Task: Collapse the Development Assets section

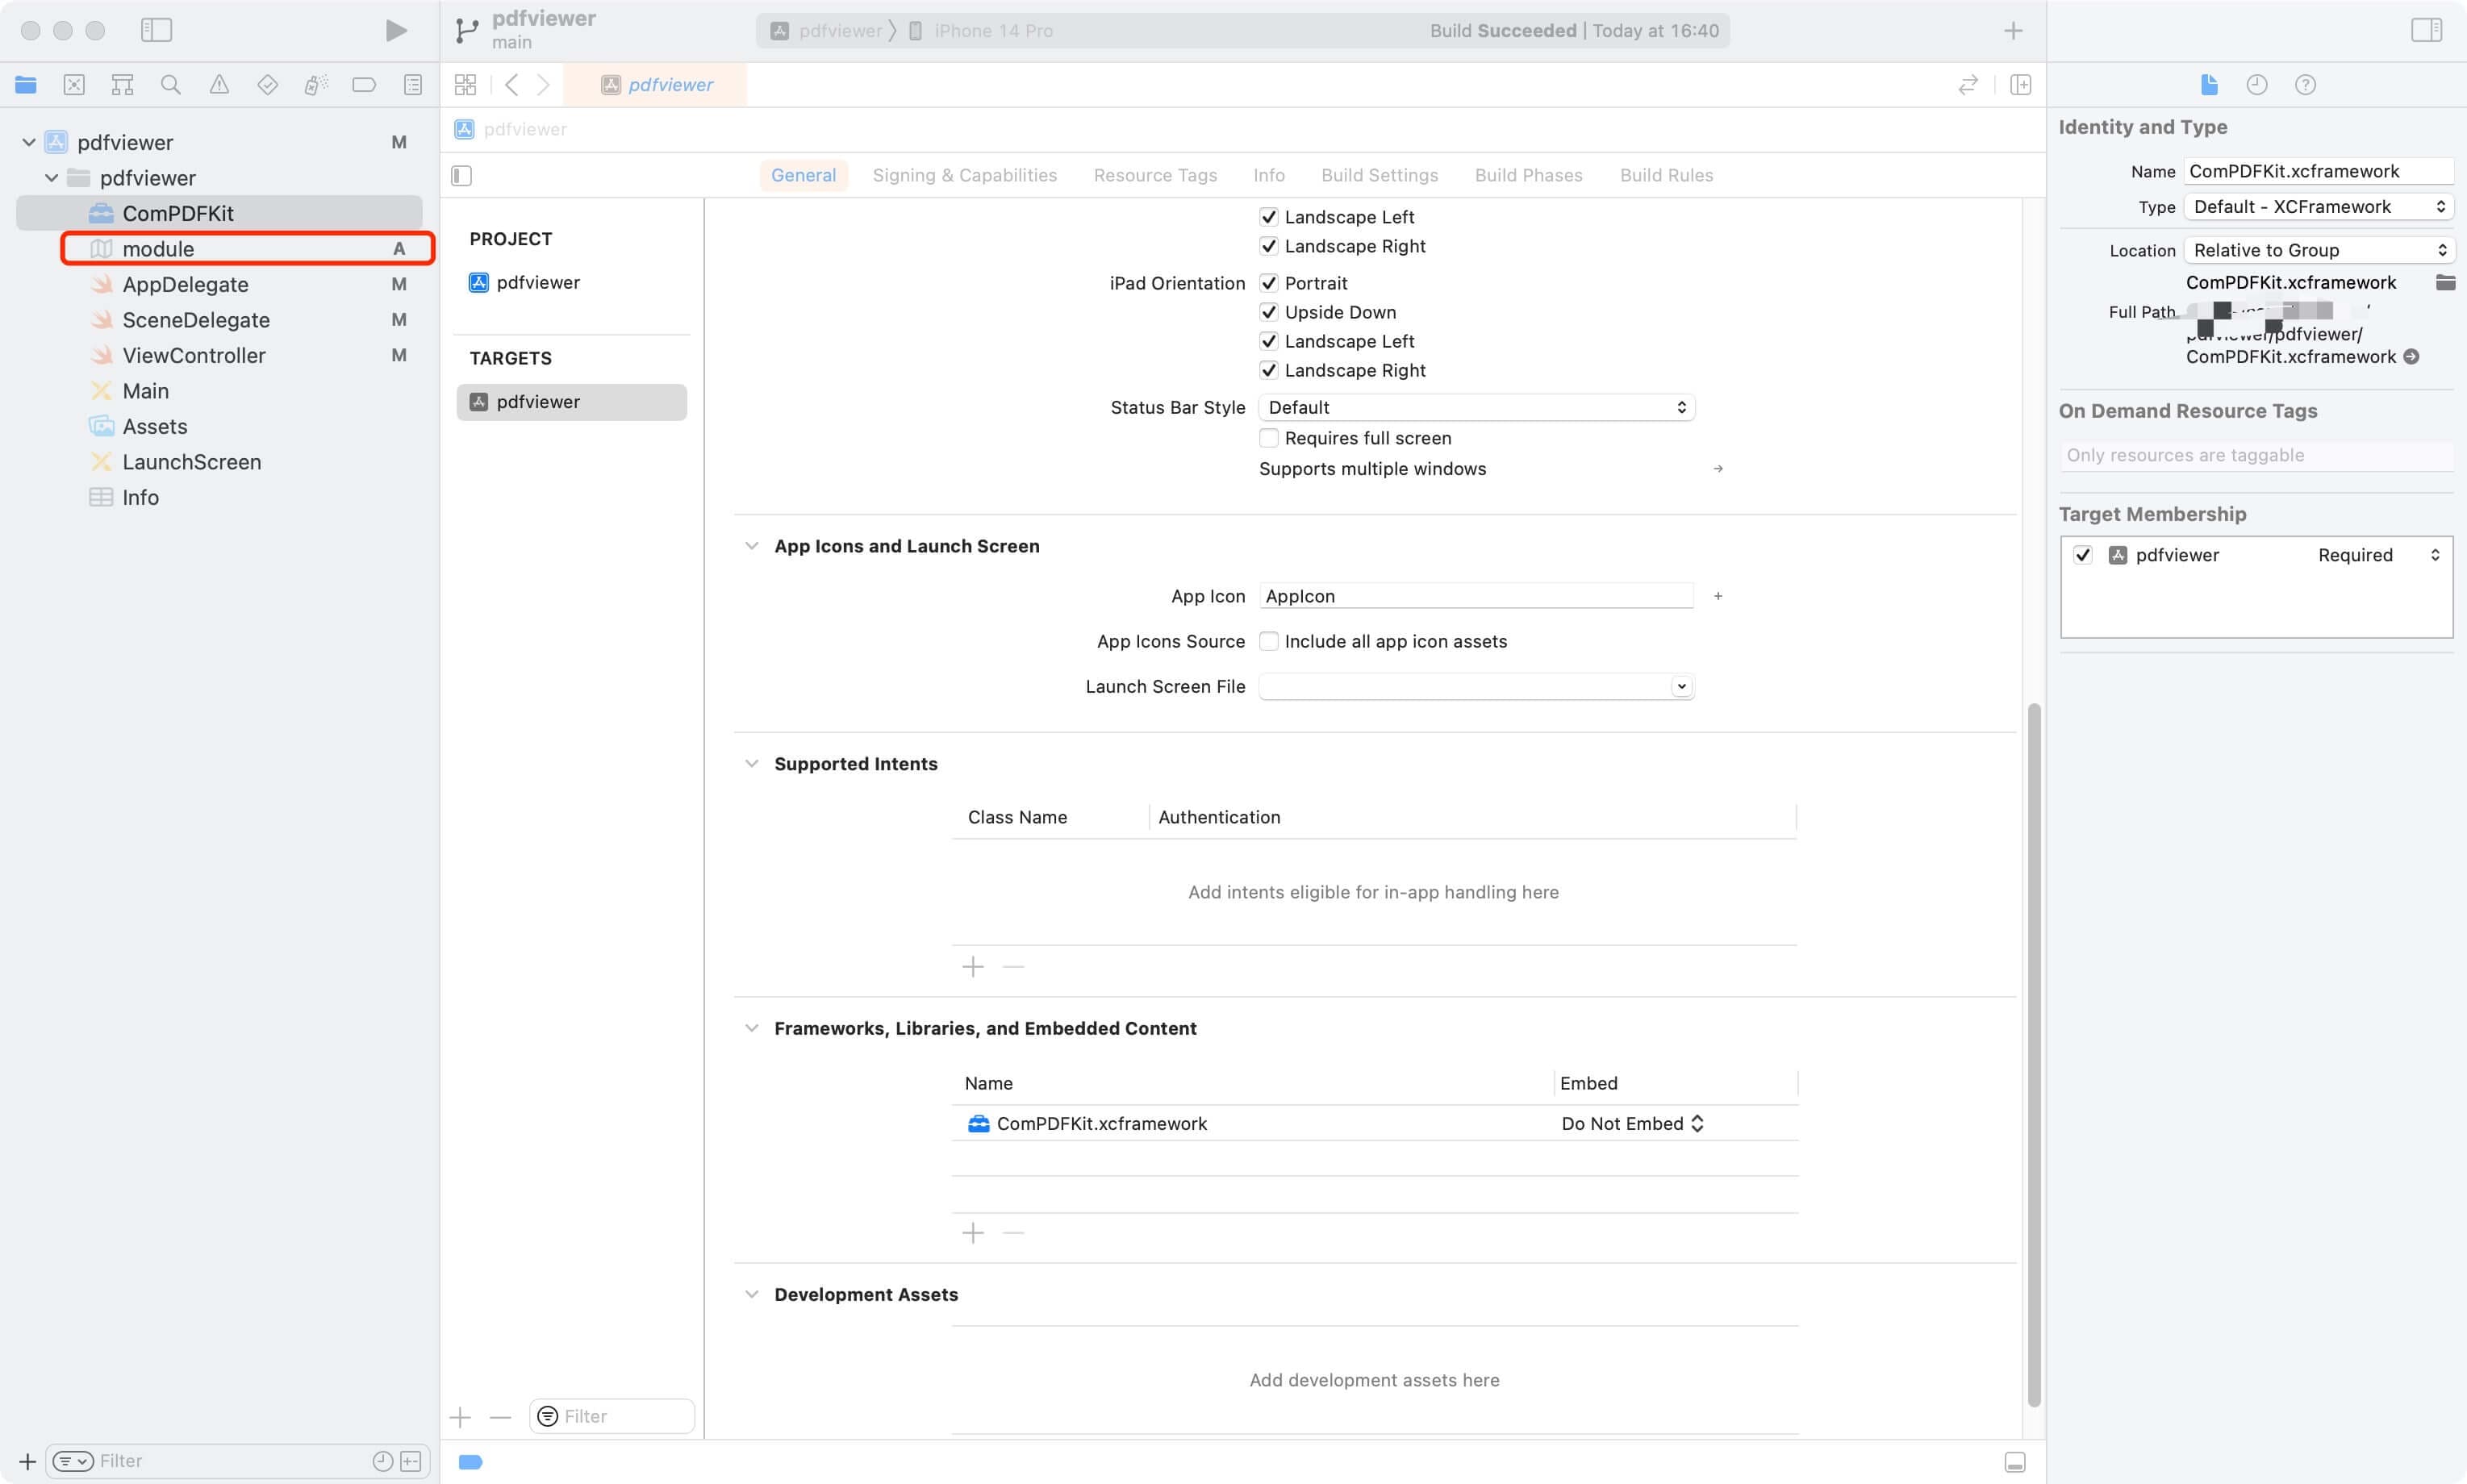Action: [751, 1294]
